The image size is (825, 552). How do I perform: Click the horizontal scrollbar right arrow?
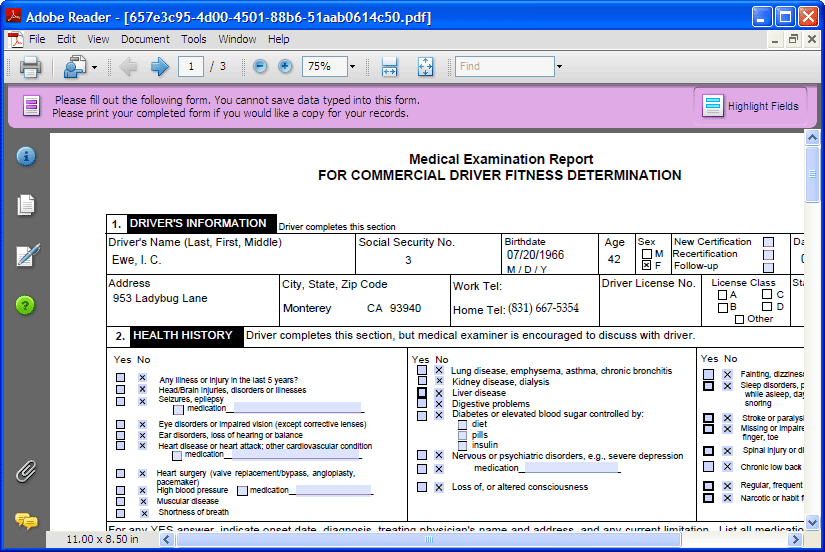pyautogui.click(x=795, y=539)
